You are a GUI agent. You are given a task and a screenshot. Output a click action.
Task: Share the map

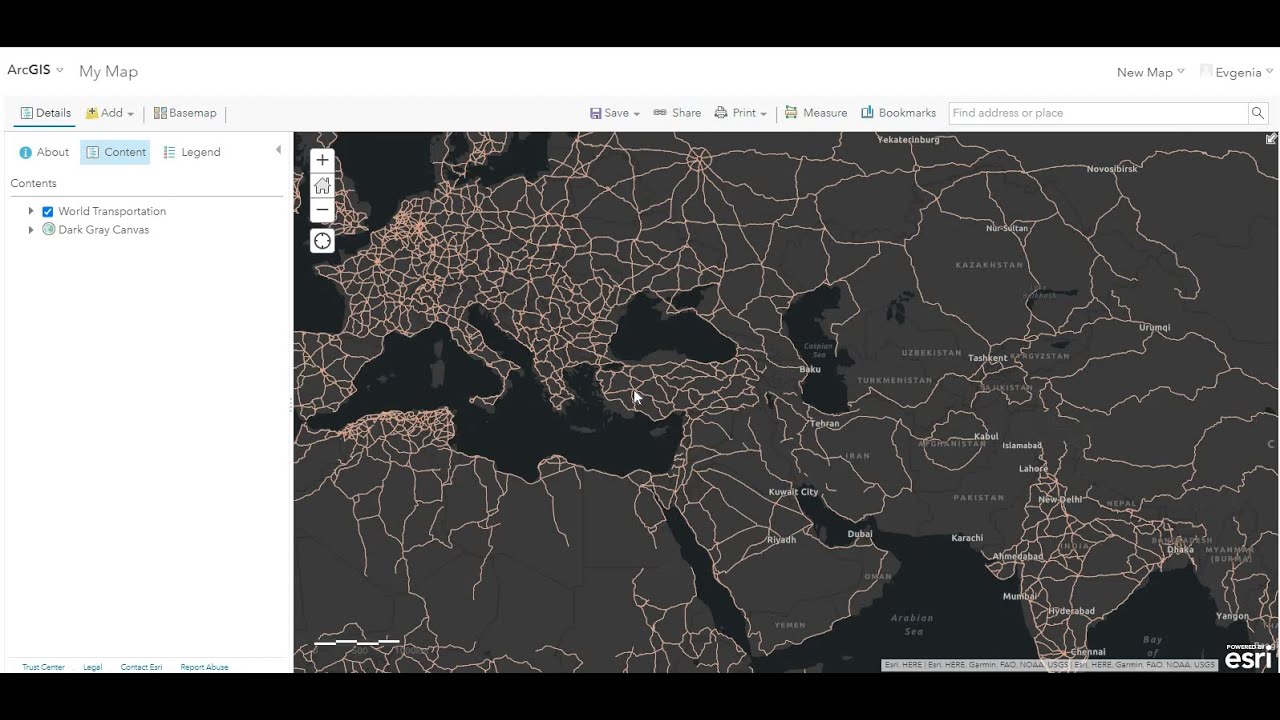[677, 113]
